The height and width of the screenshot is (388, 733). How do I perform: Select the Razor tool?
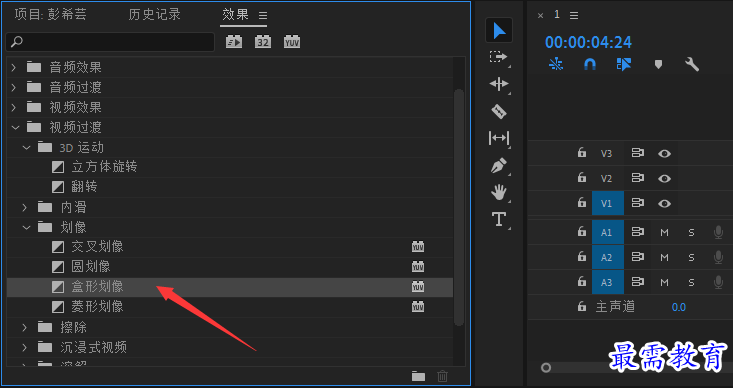coord(499,111)
